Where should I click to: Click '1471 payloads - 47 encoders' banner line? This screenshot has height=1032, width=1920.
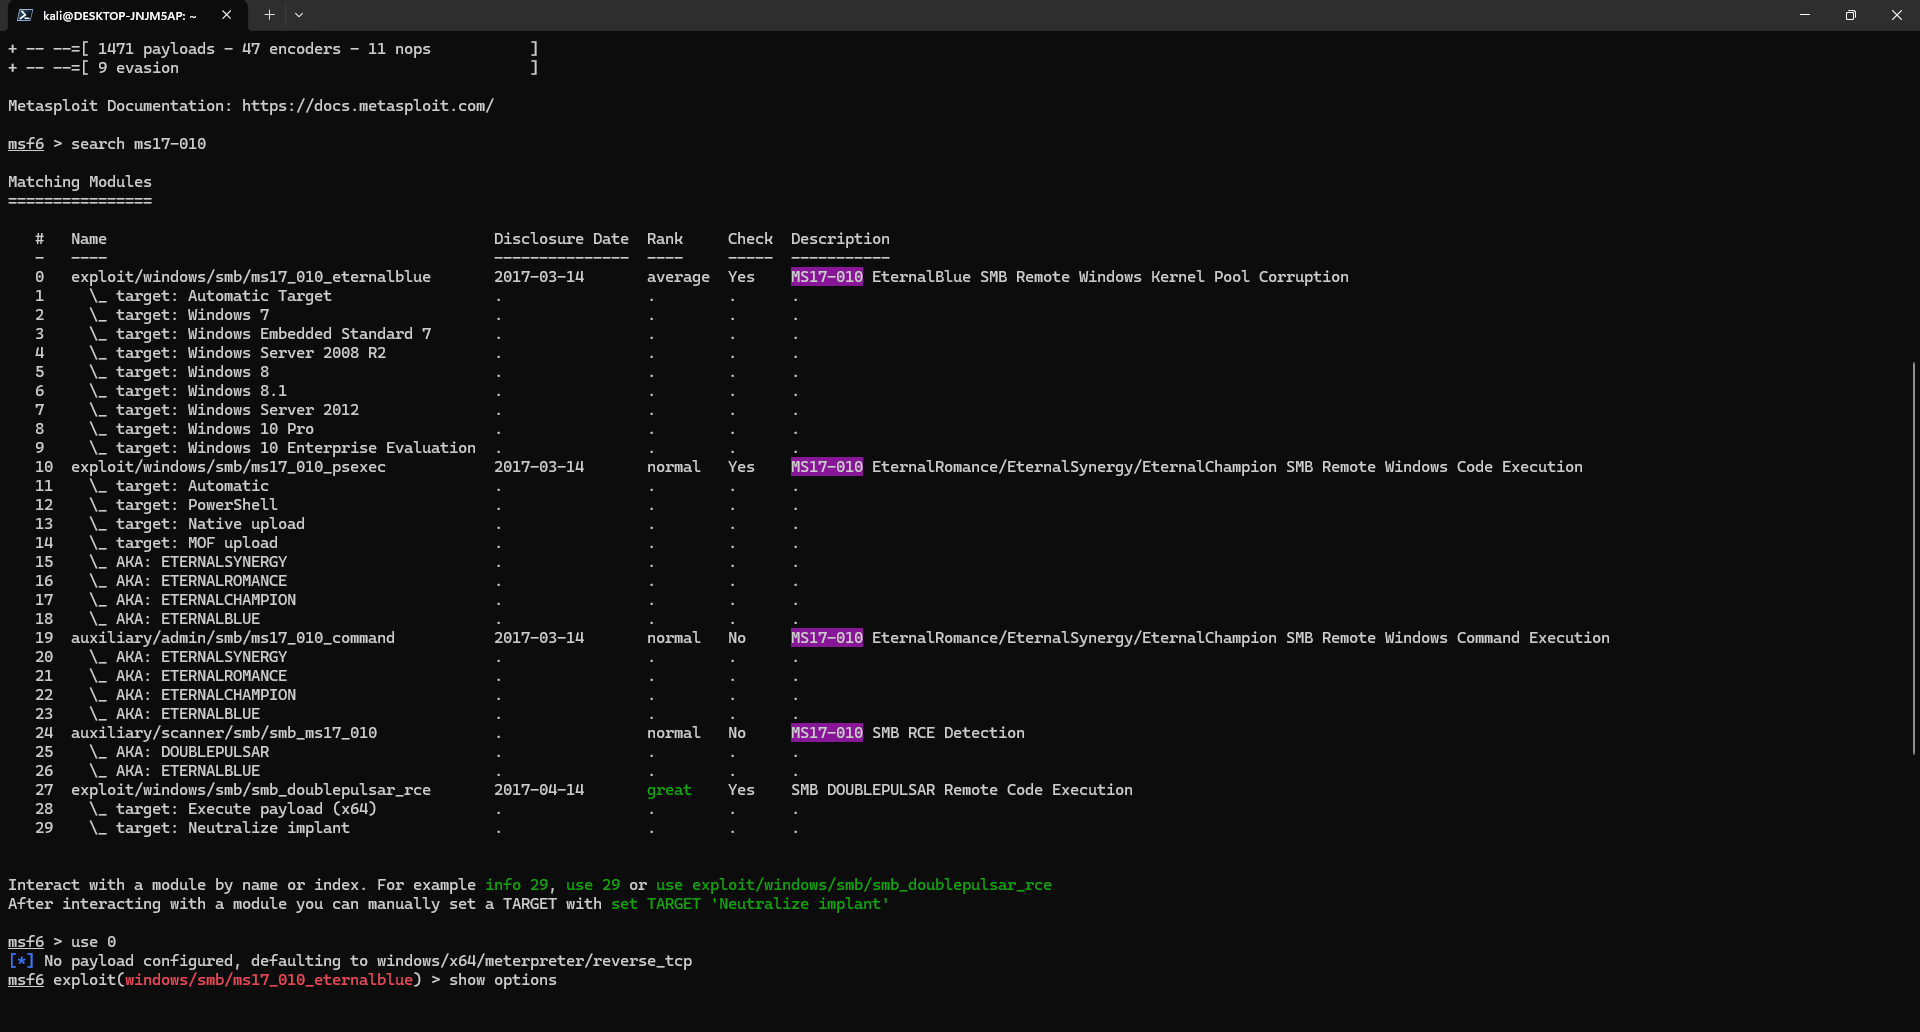pyautogui.click(x=273, y=49)
